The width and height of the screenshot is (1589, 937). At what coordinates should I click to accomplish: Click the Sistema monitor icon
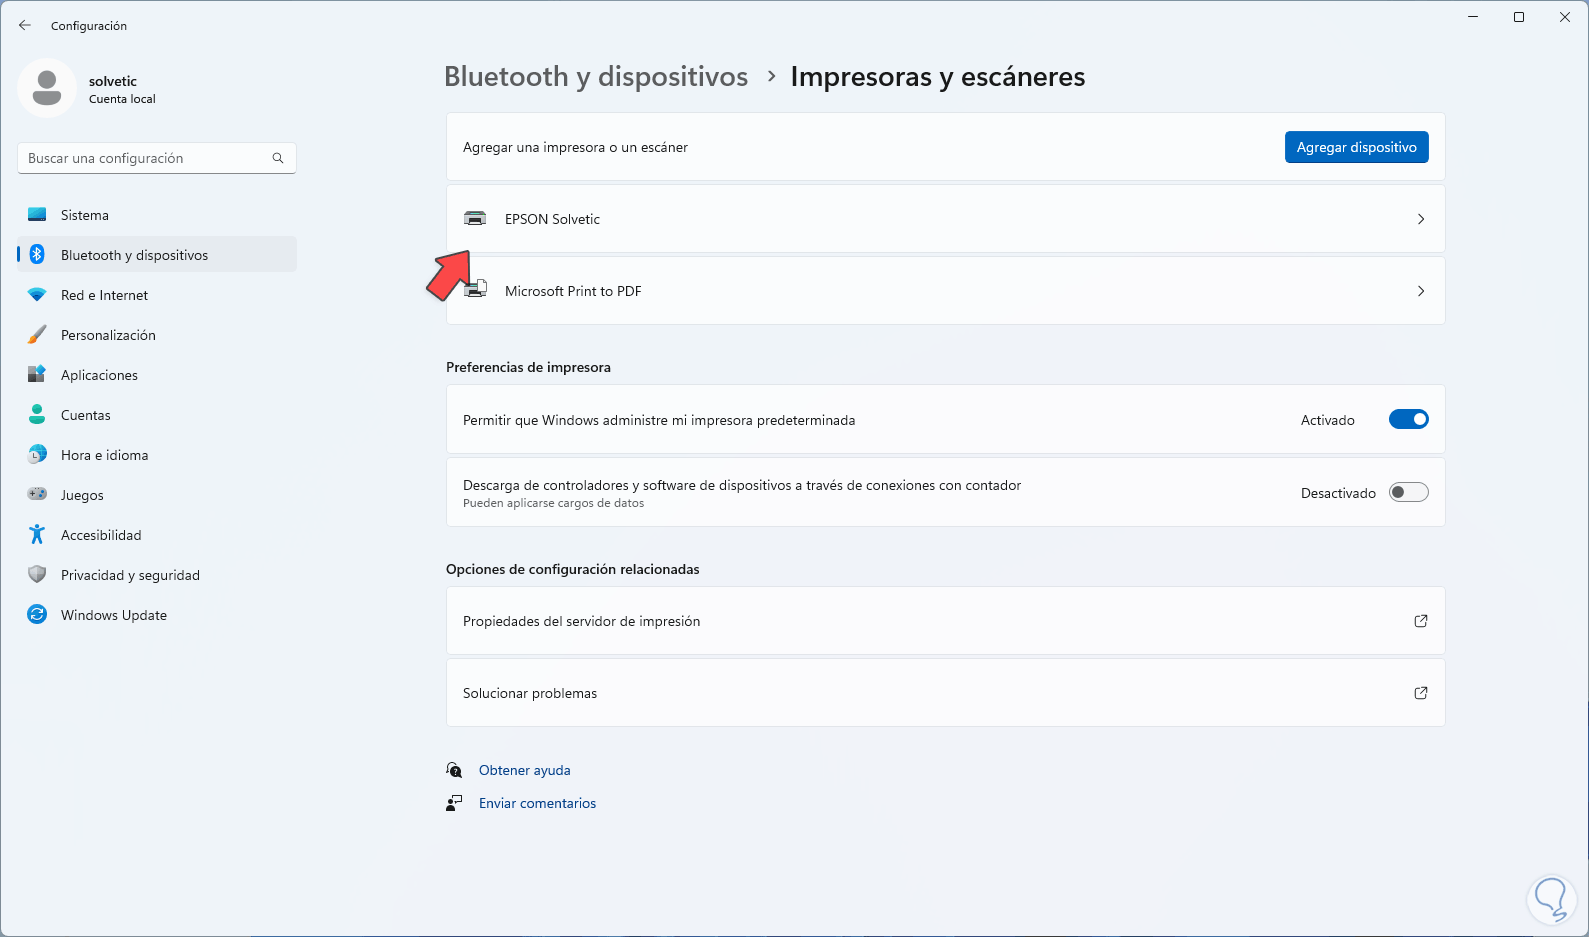(x=37, y=215)
